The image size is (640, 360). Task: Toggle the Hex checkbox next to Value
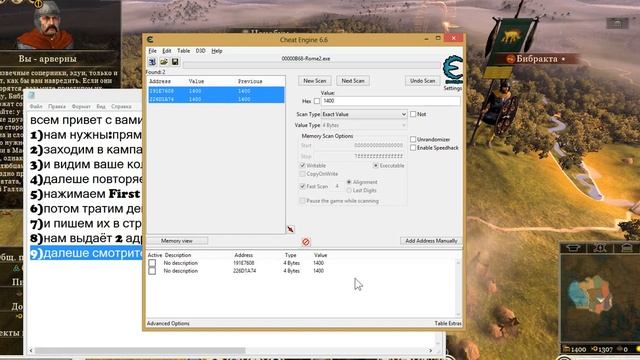click(x=317, y=101)
